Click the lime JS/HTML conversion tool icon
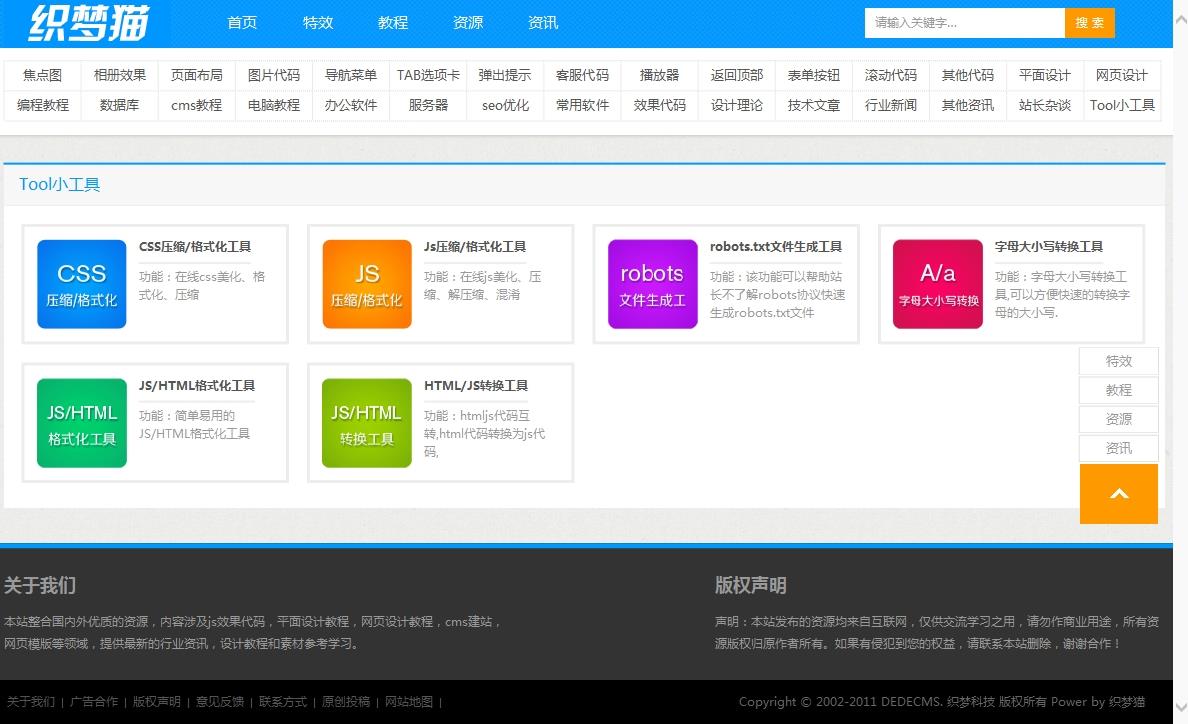This screenshot has height=724, width=1188. pyautogui.click(x=367, y=423)
